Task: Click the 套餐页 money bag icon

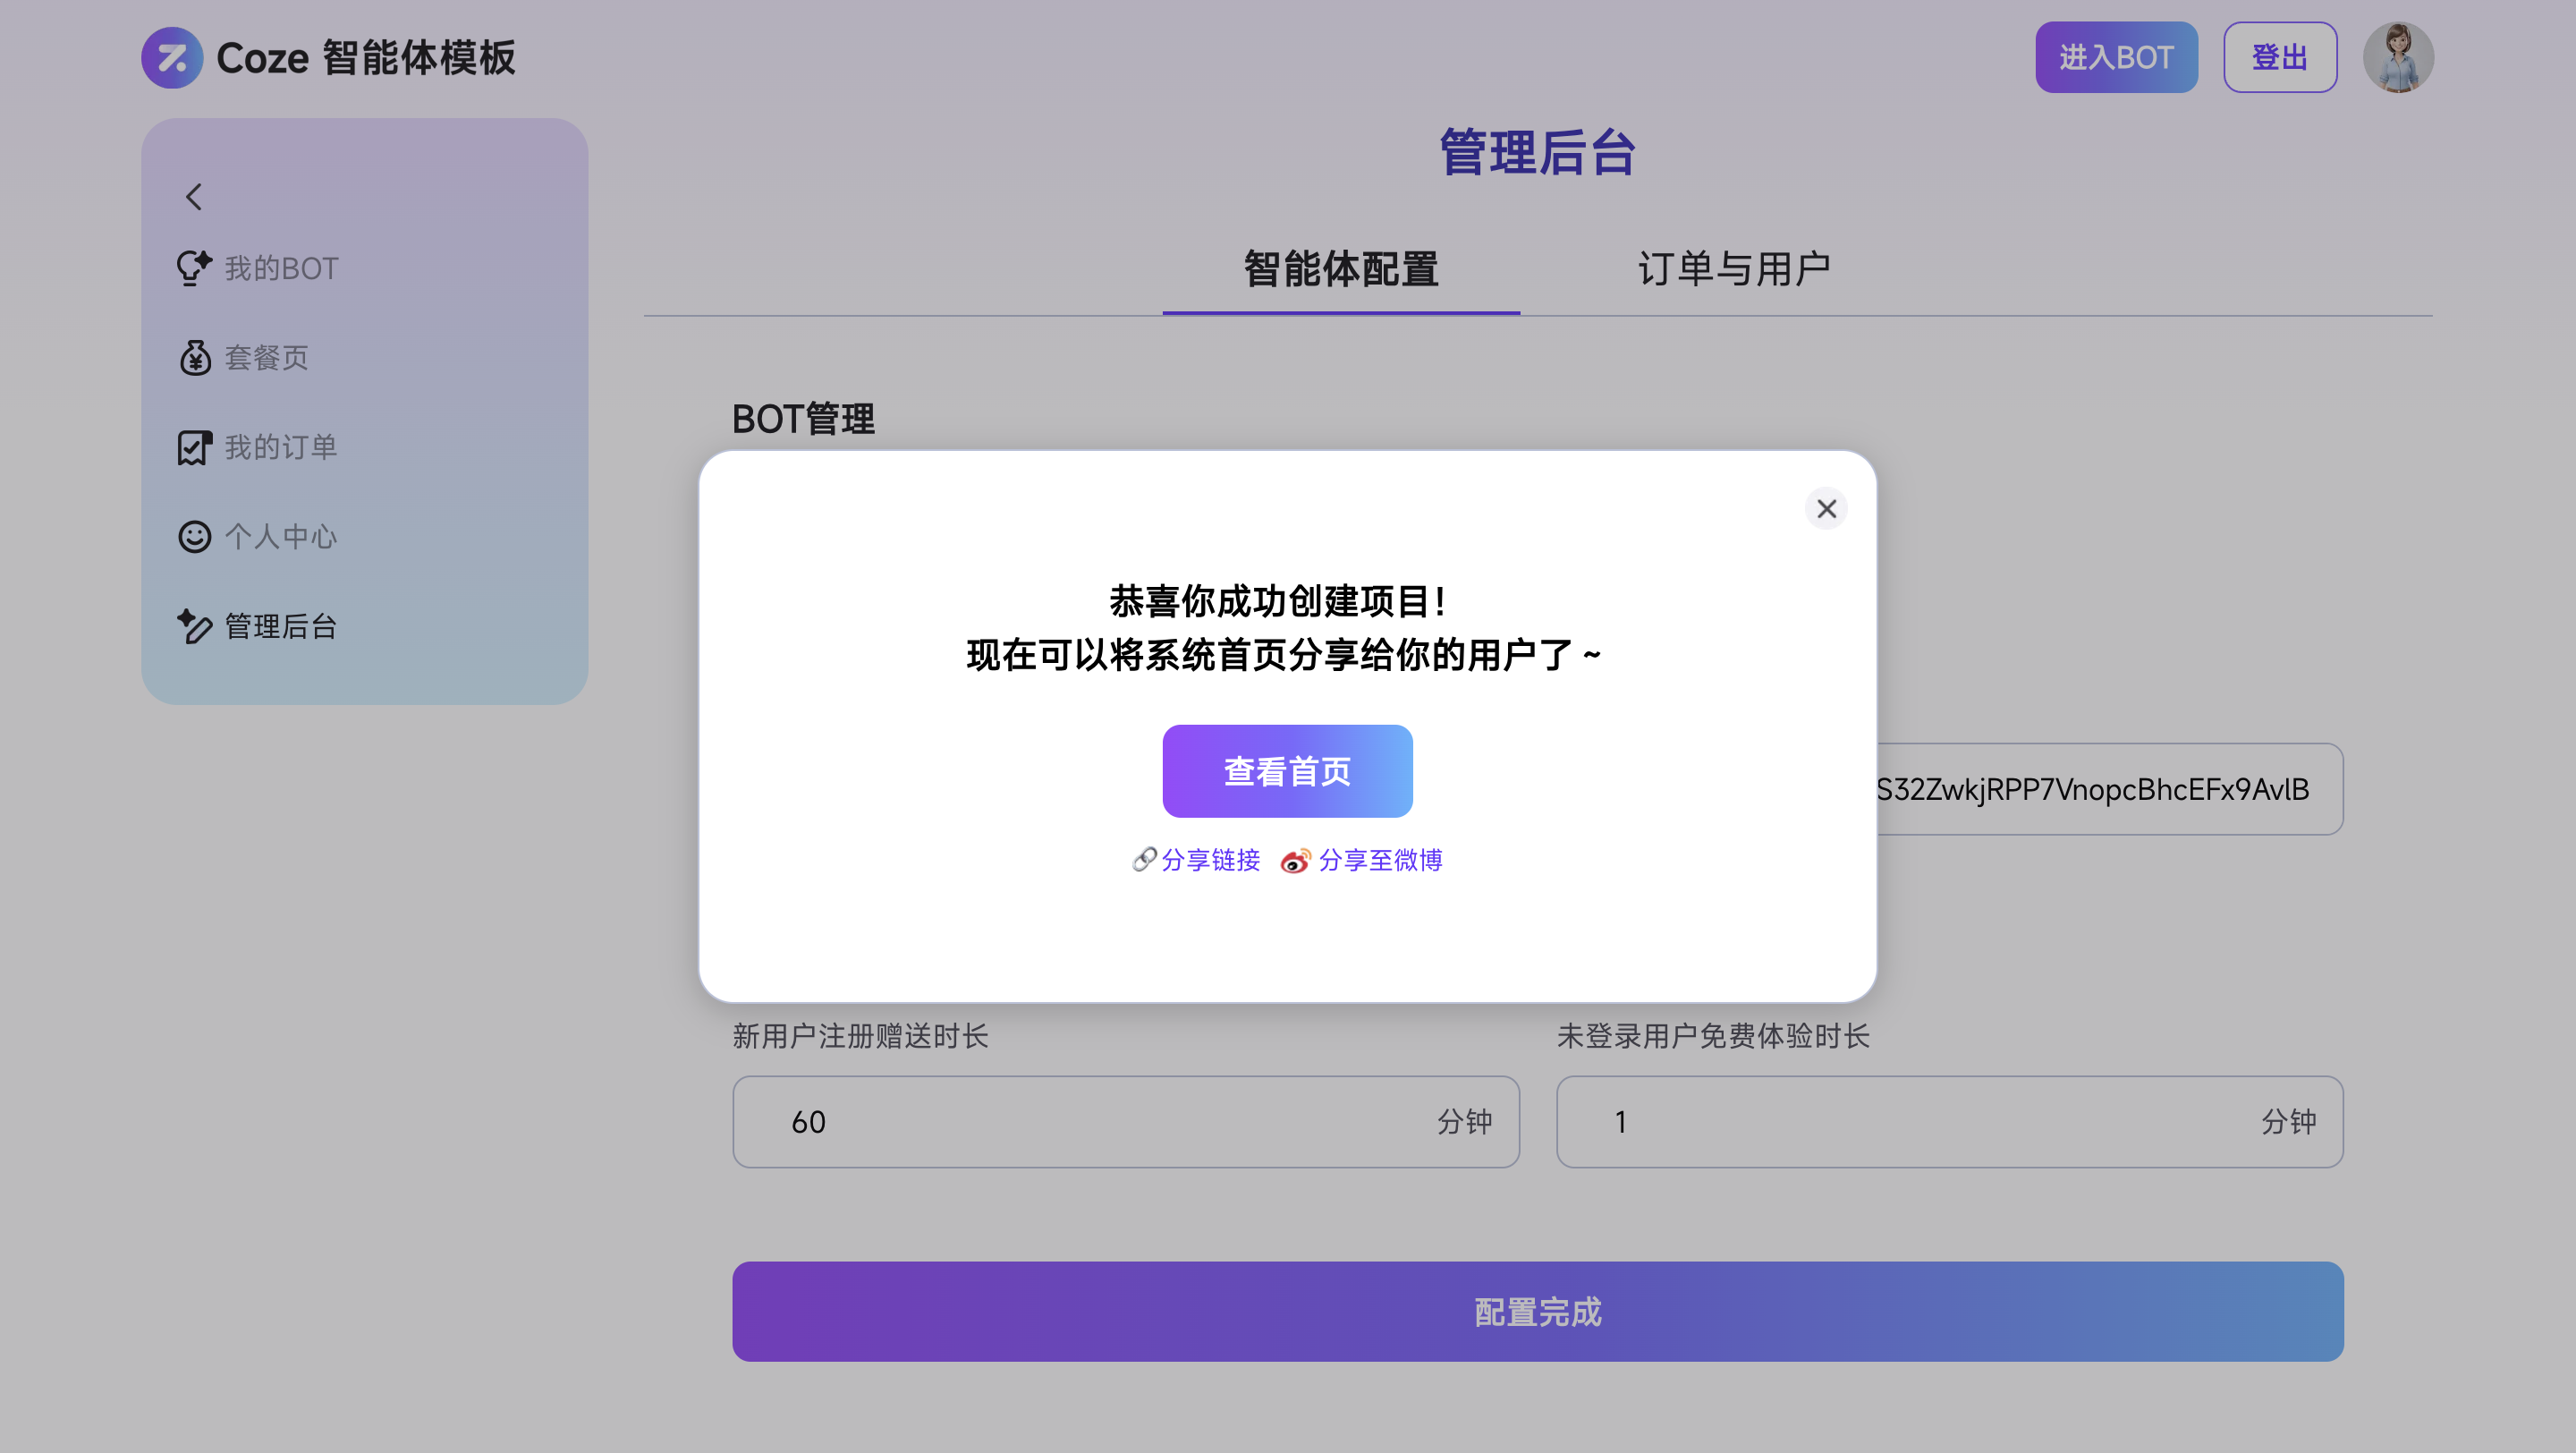Action: (x=194, y=357)
